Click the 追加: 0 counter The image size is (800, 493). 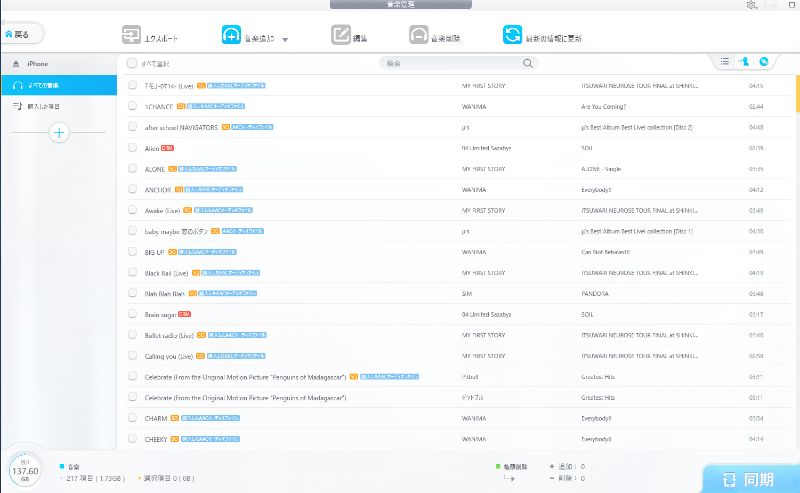pyautogui.click(x=567, y=466)
